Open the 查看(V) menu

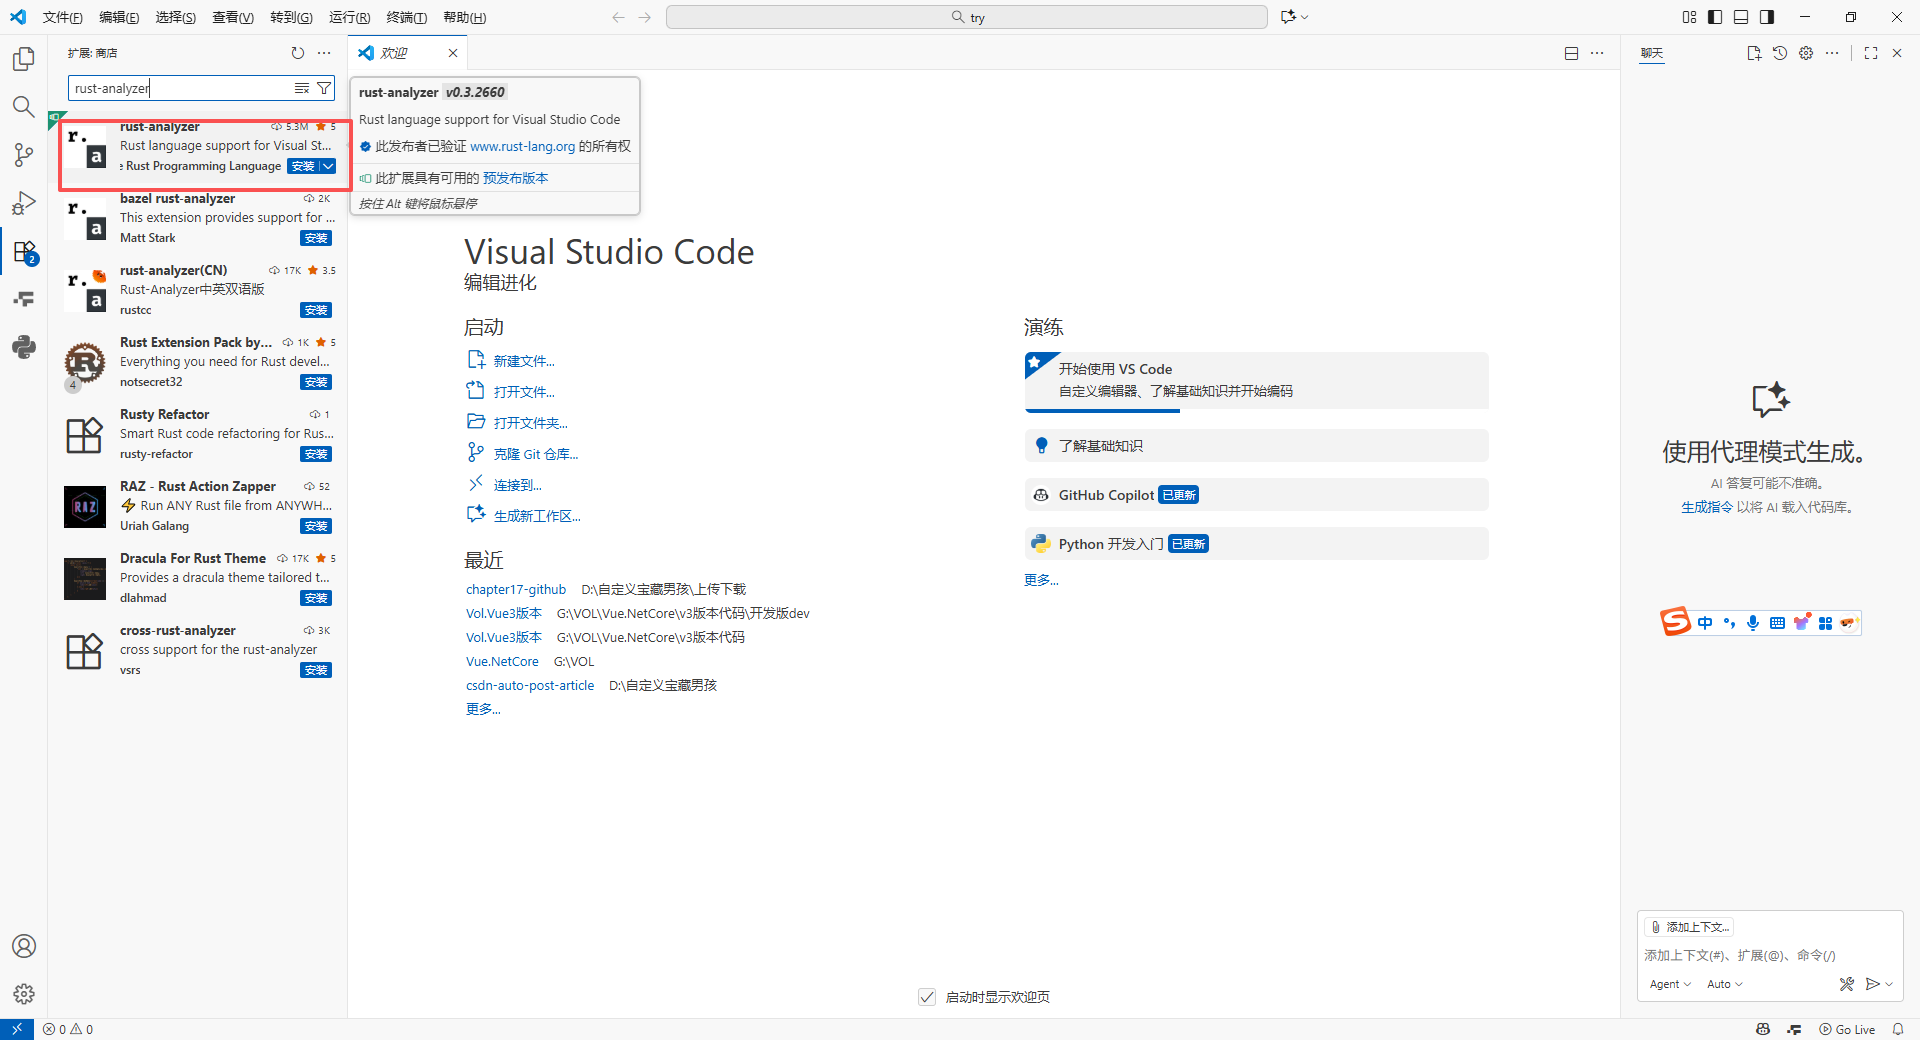pyautogui.click(x=233, y=17)
